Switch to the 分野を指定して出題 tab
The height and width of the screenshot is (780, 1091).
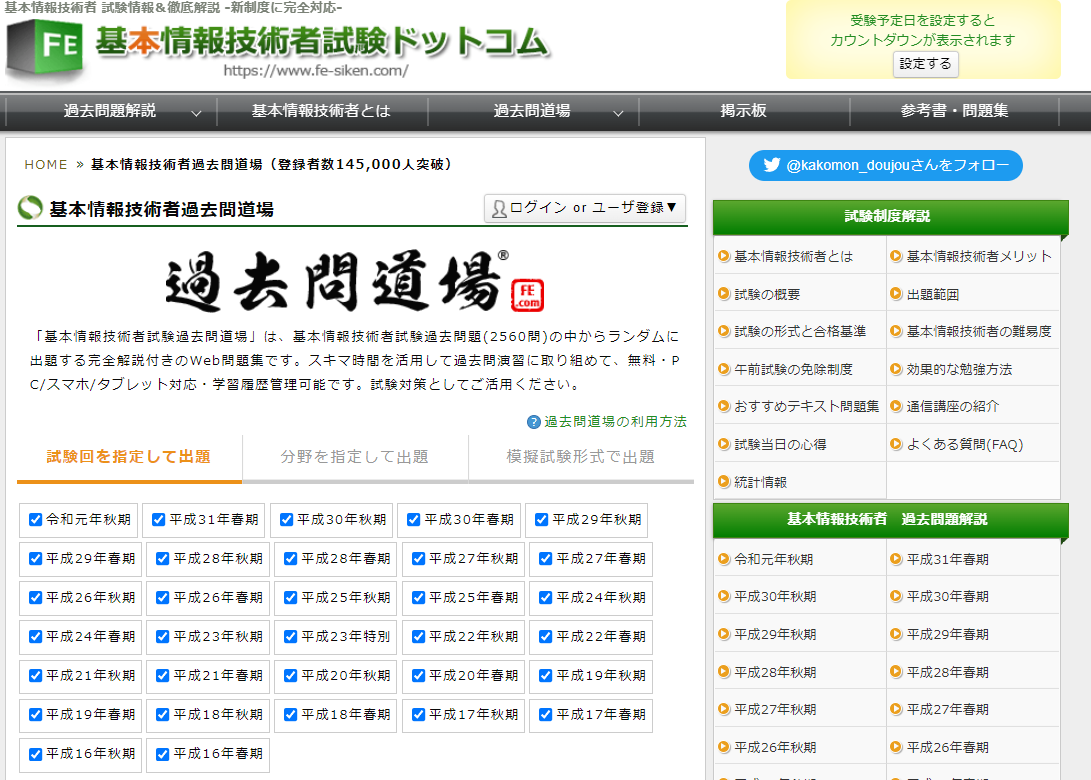tap(355, 458)
